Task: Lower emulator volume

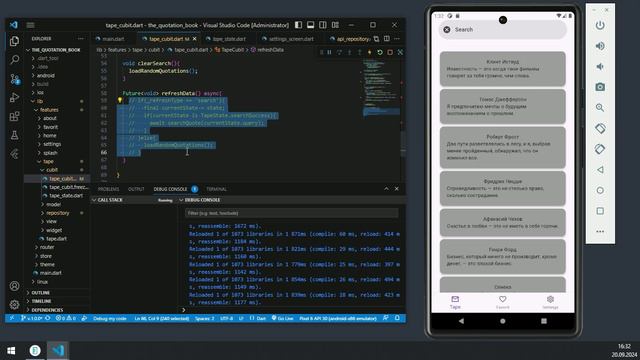Action: click(x=600, y=66)
